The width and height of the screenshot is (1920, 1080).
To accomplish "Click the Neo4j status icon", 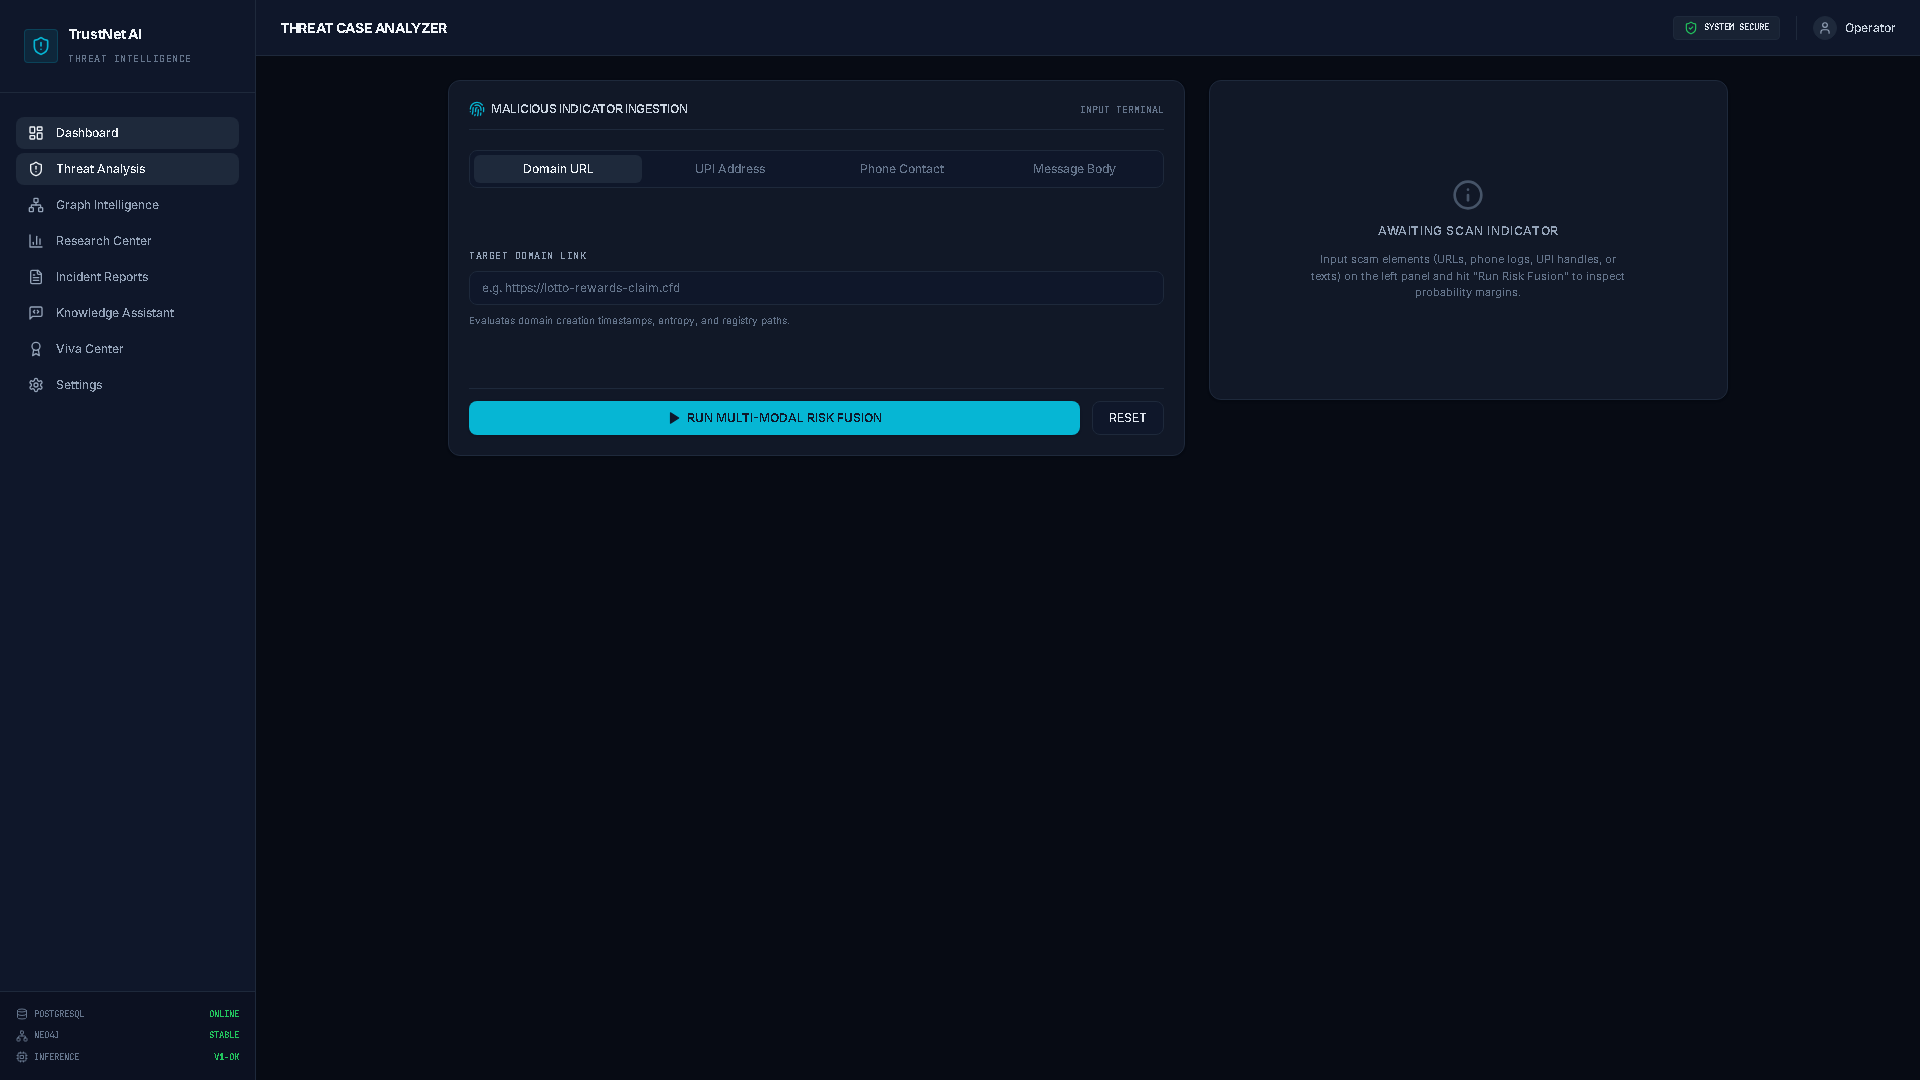I will pyautogui.click(x=22, y=1035).
